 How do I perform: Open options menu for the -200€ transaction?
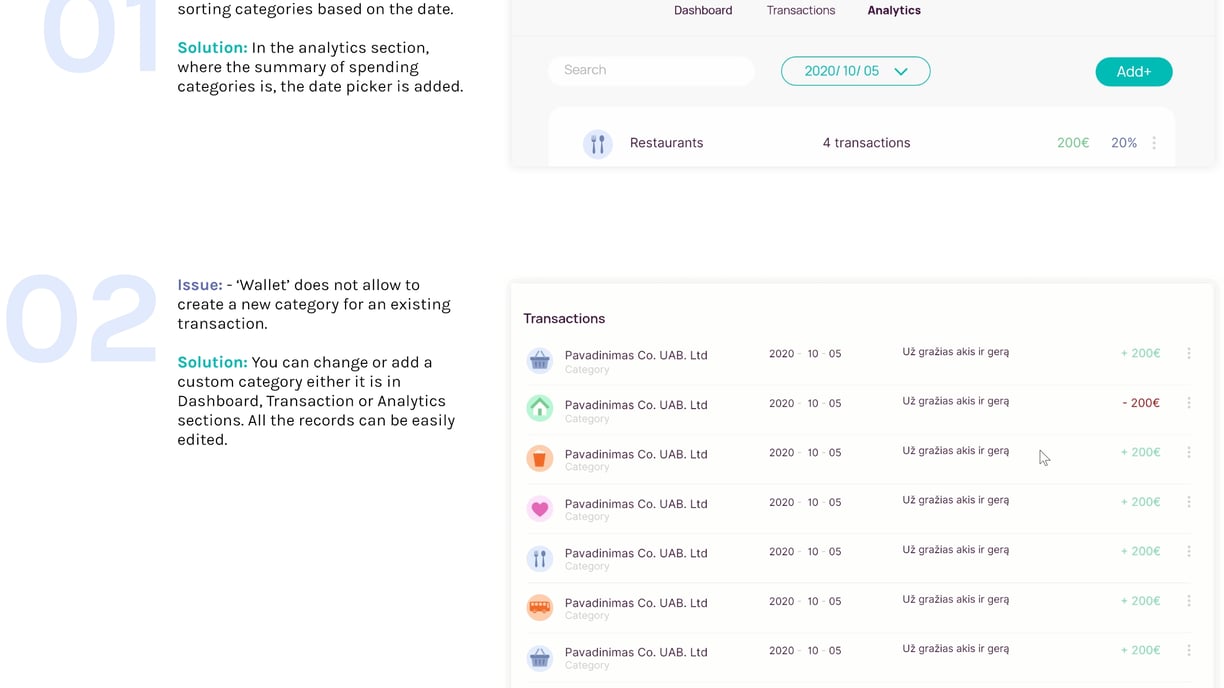[x=1189, y=403]
